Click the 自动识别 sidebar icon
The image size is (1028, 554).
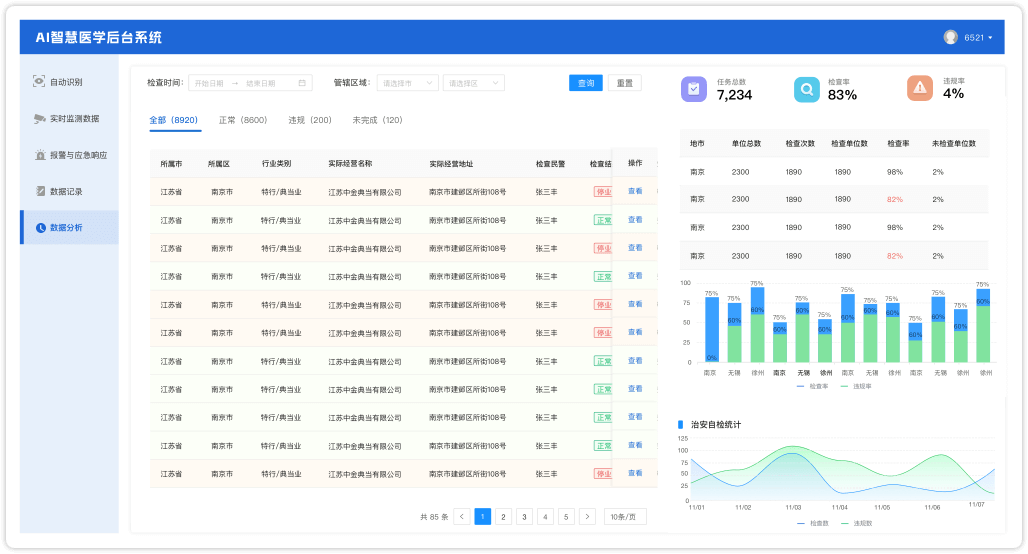(39, 81)
